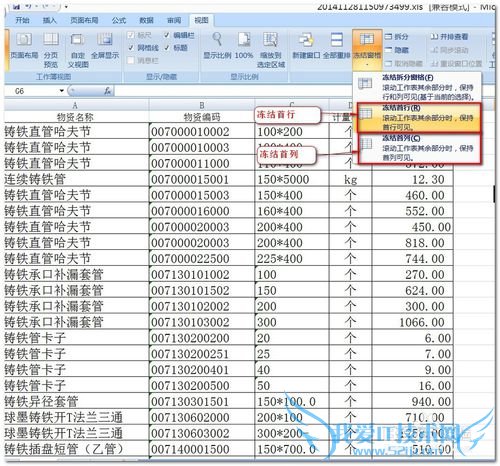This screenshot has width=500, height=466.
Task: Click cell 连续铸铁管
Action: [76, 179]
